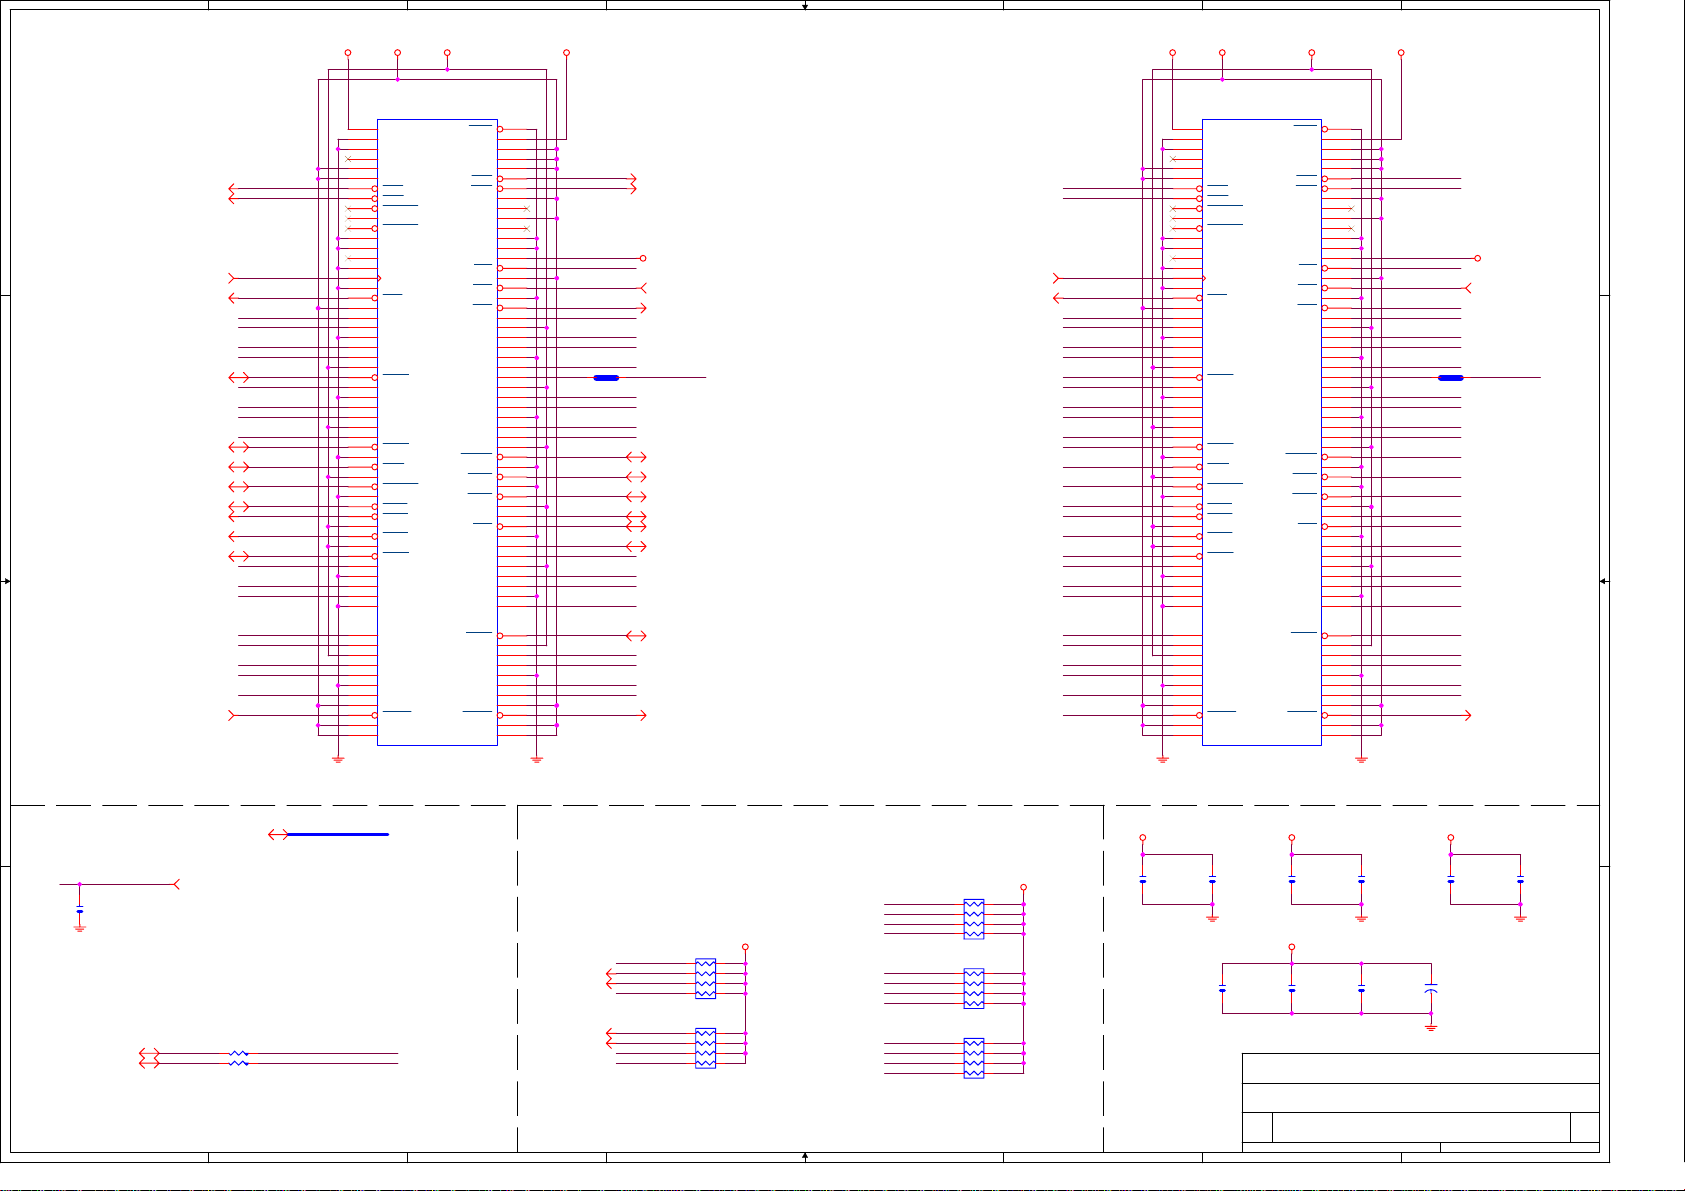Select the lower resistor array of the two-array column

[705, 1048]
